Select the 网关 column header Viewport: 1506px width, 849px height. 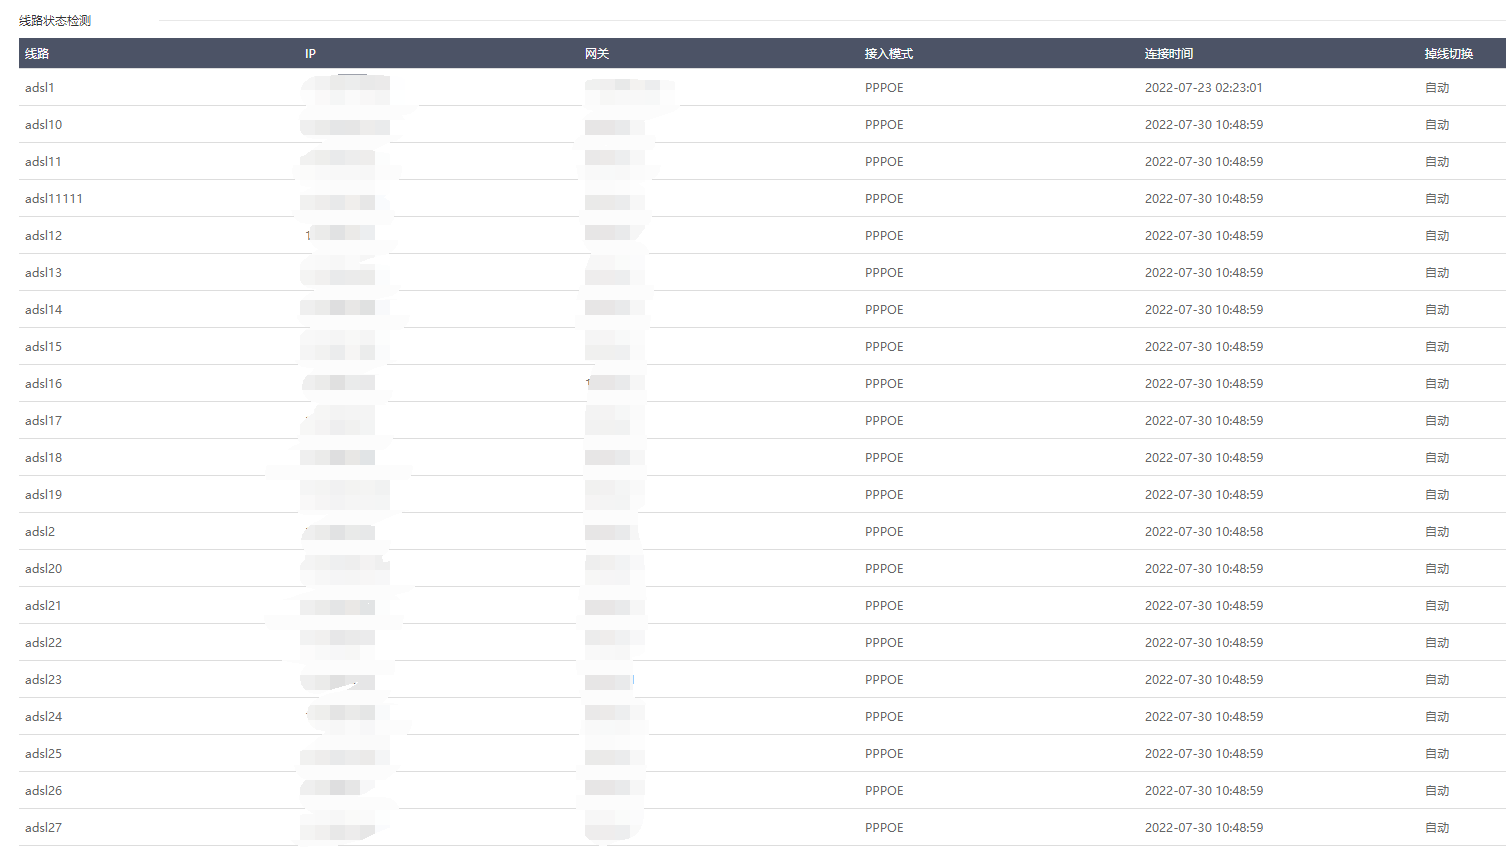coord(597,54)
